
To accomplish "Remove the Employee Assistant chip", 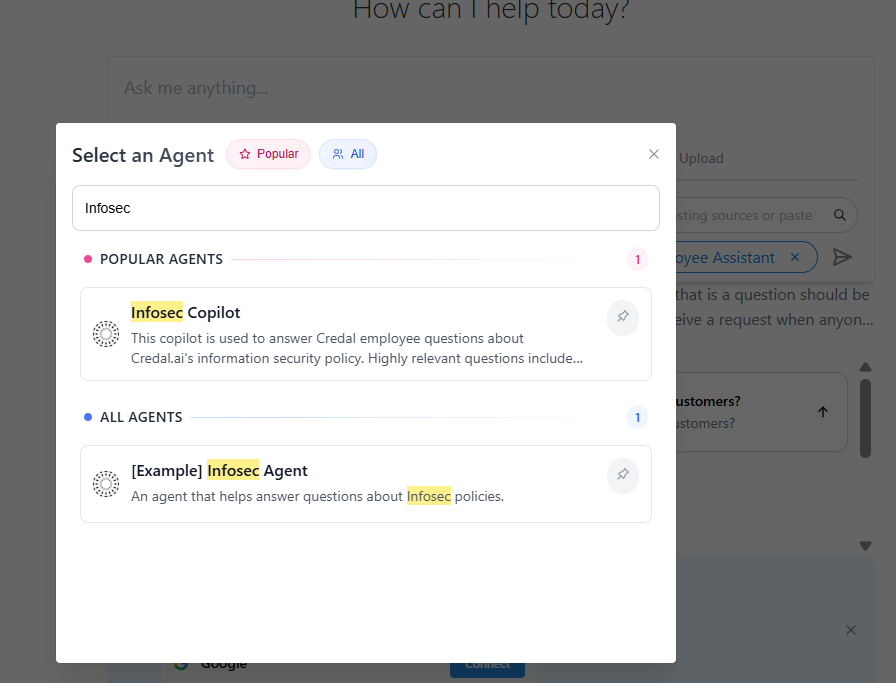I will click(x=795, y=257).
